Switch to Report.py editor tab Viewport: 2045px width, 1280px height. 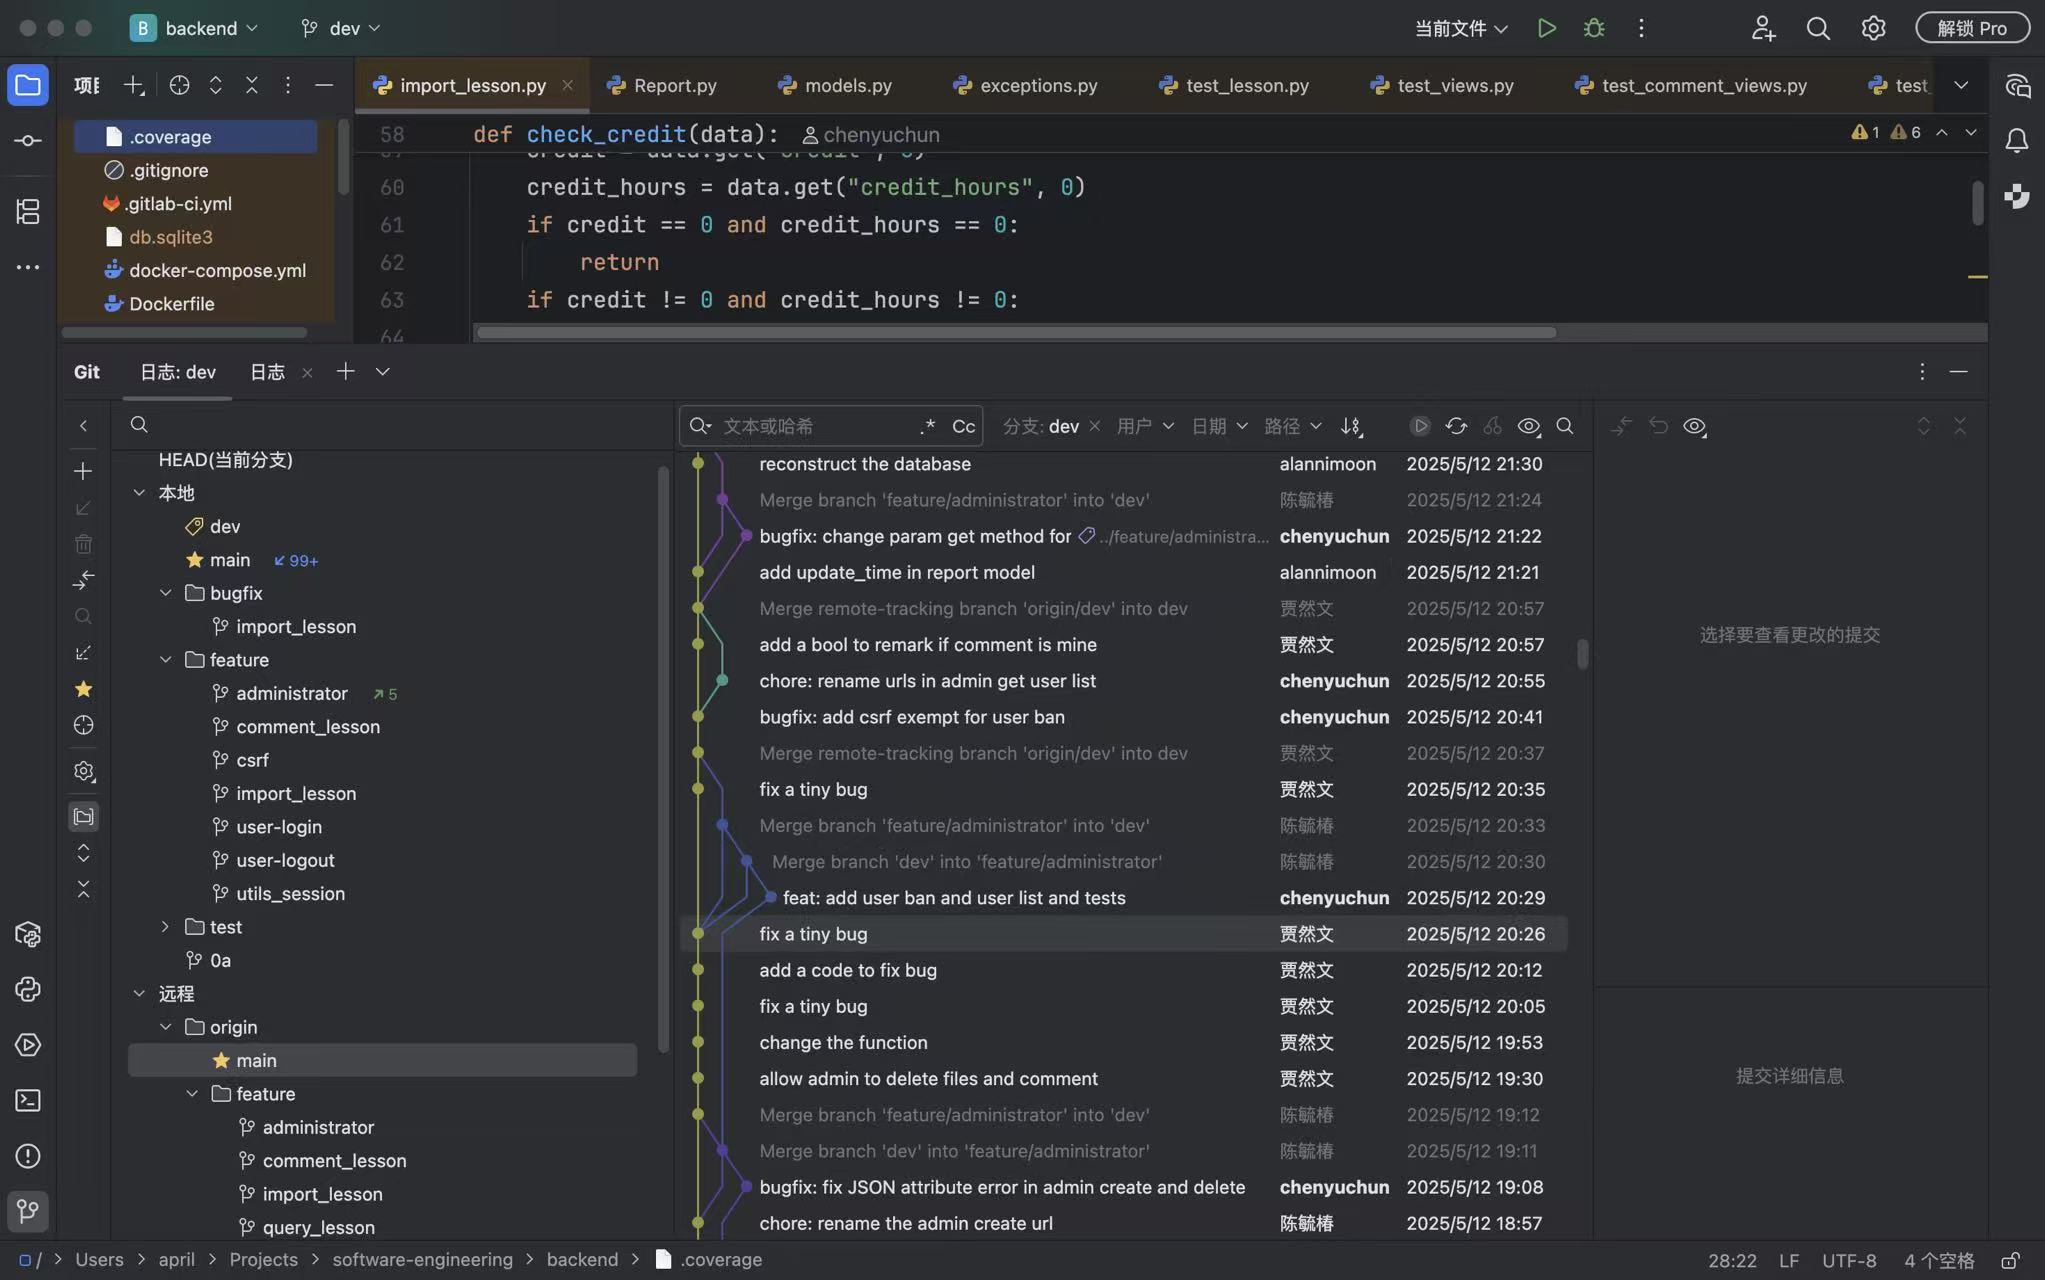coord(662,85)
